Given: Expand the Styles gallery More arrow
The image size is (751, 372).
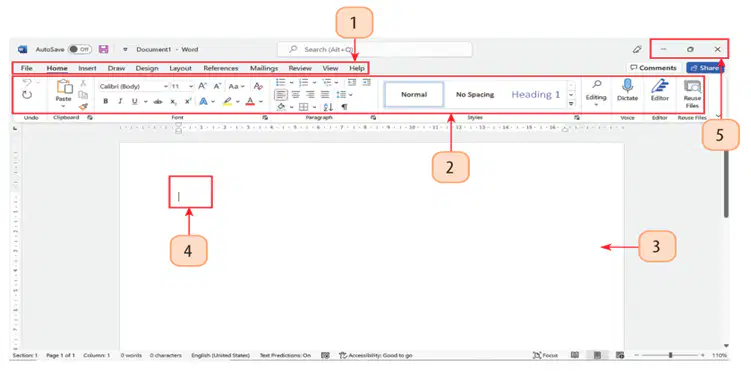Looking at the screenshot, I should pyautogui.click(x=570, y=104).
